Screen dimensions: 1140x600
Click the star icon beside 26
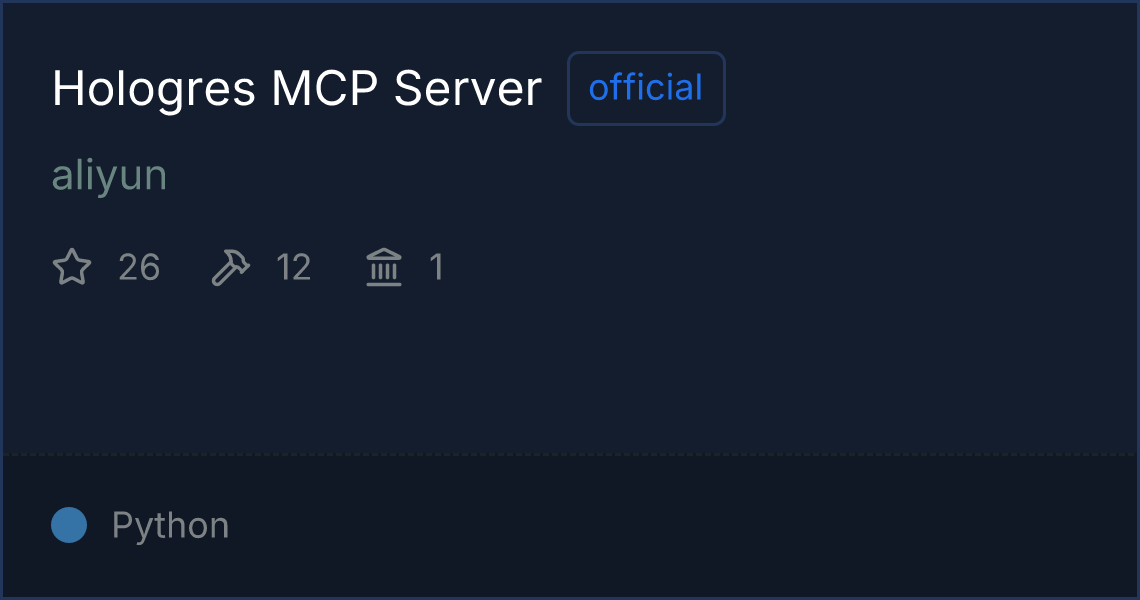[x=72, y=267]
